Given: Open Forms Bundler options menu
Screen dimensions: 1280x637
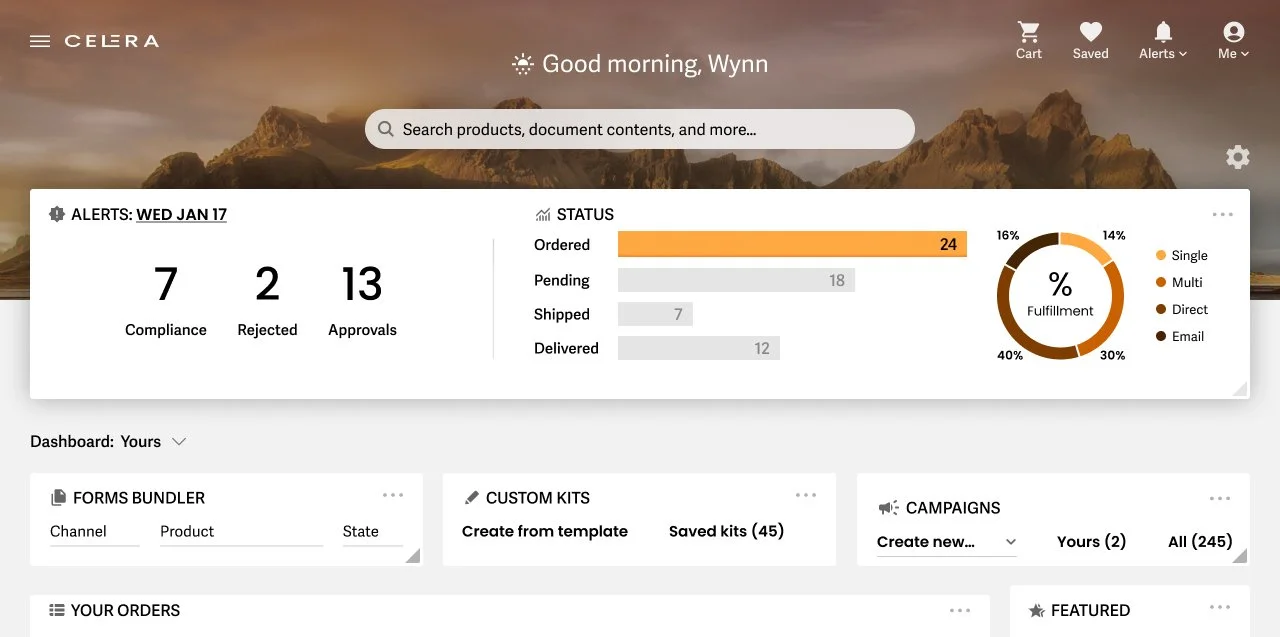Looking at the screenshot, I should (x=393, y=495).
